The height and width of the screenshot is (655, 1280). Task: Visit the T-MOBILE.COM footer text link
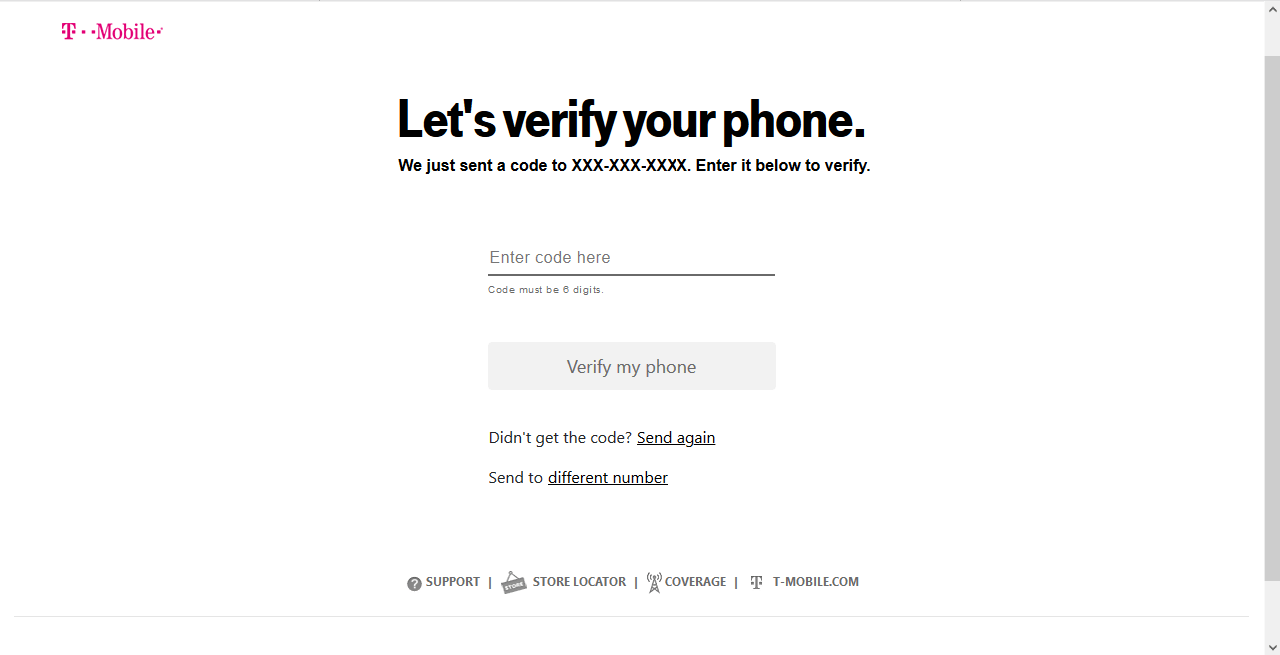[x=815, y=582]
